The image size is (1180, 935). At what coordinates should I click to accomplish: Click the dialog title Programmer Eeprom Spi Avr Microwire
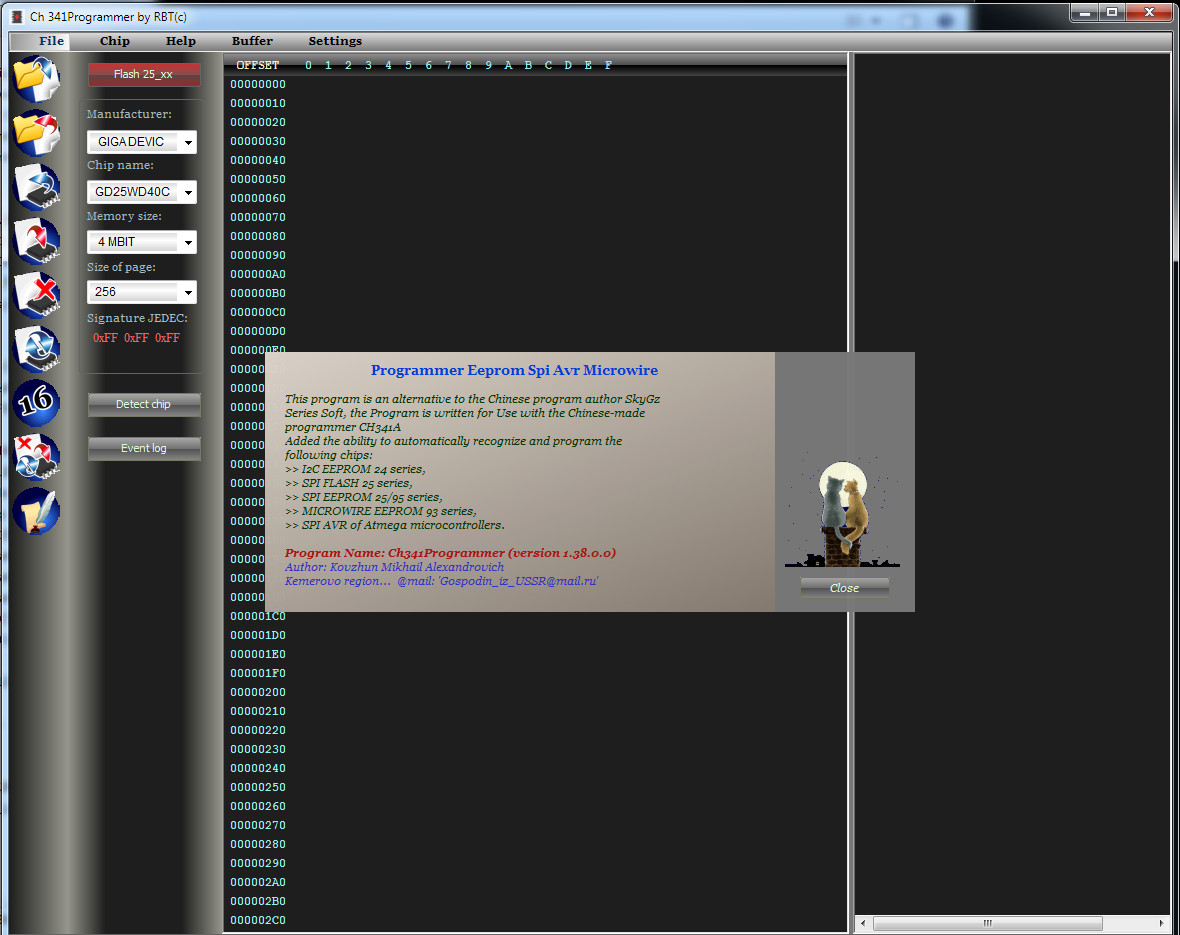point(514,370)
